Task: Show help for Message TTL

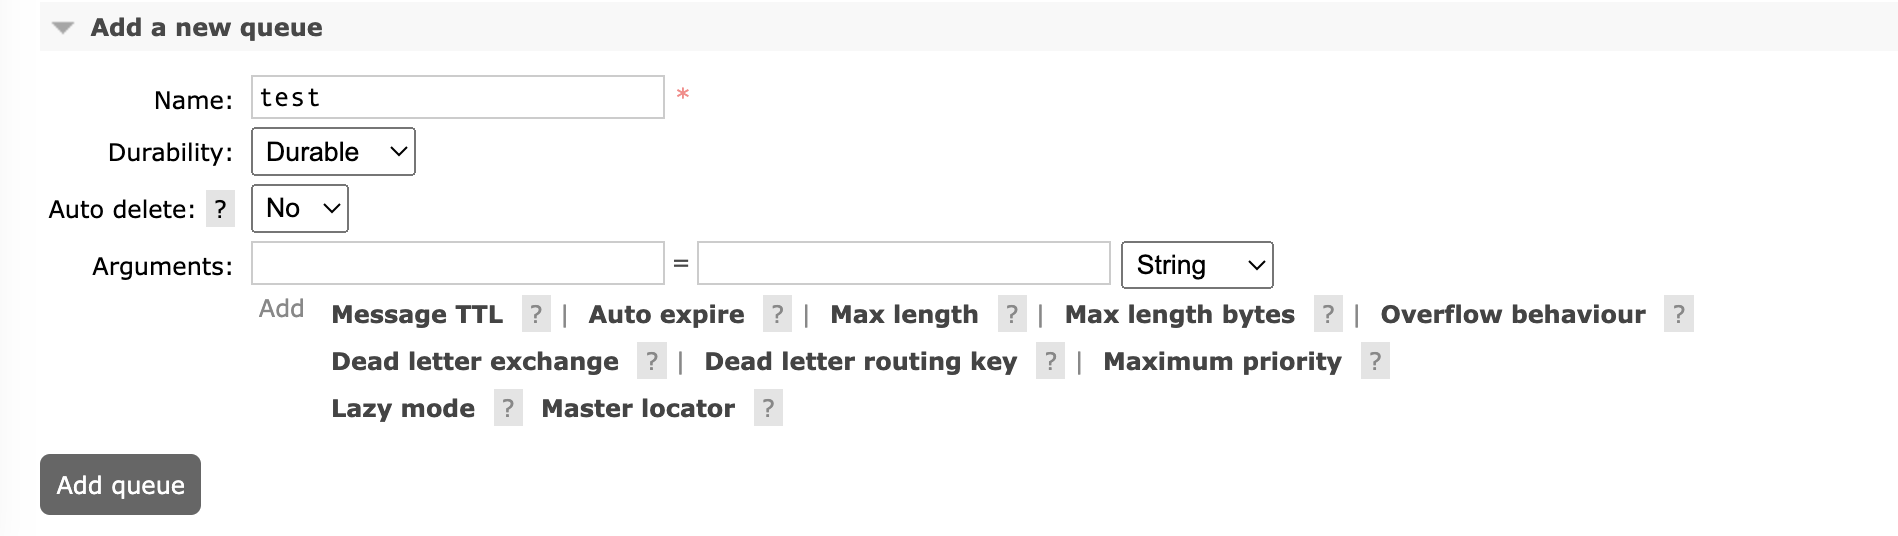Action: (x=536, y=314)
